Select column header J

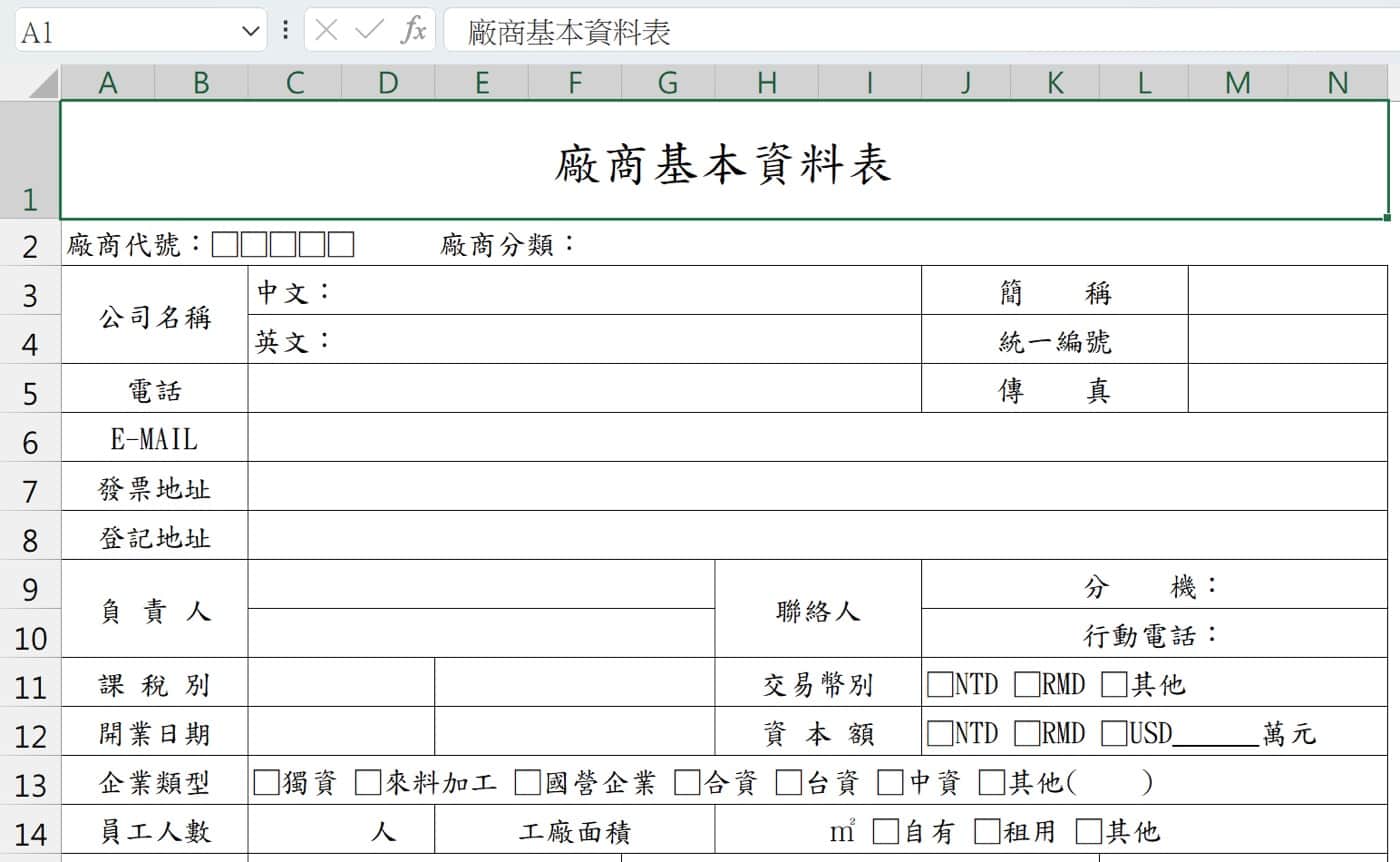tap(966, 83)
